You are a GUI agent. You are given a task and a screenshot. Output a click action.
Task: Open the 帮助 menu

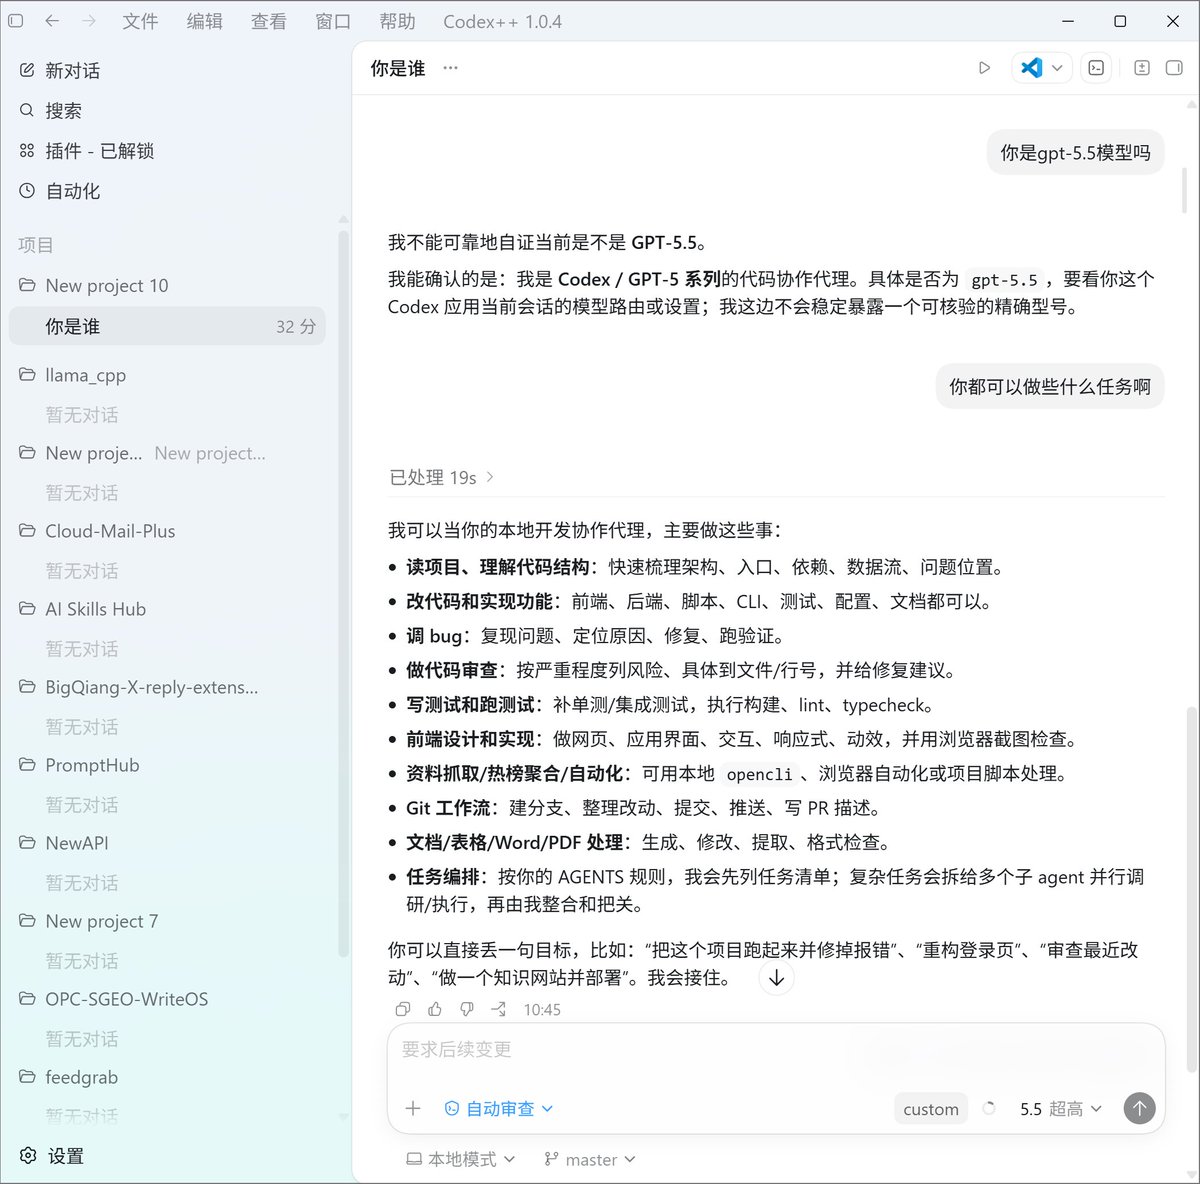(397, 21)
